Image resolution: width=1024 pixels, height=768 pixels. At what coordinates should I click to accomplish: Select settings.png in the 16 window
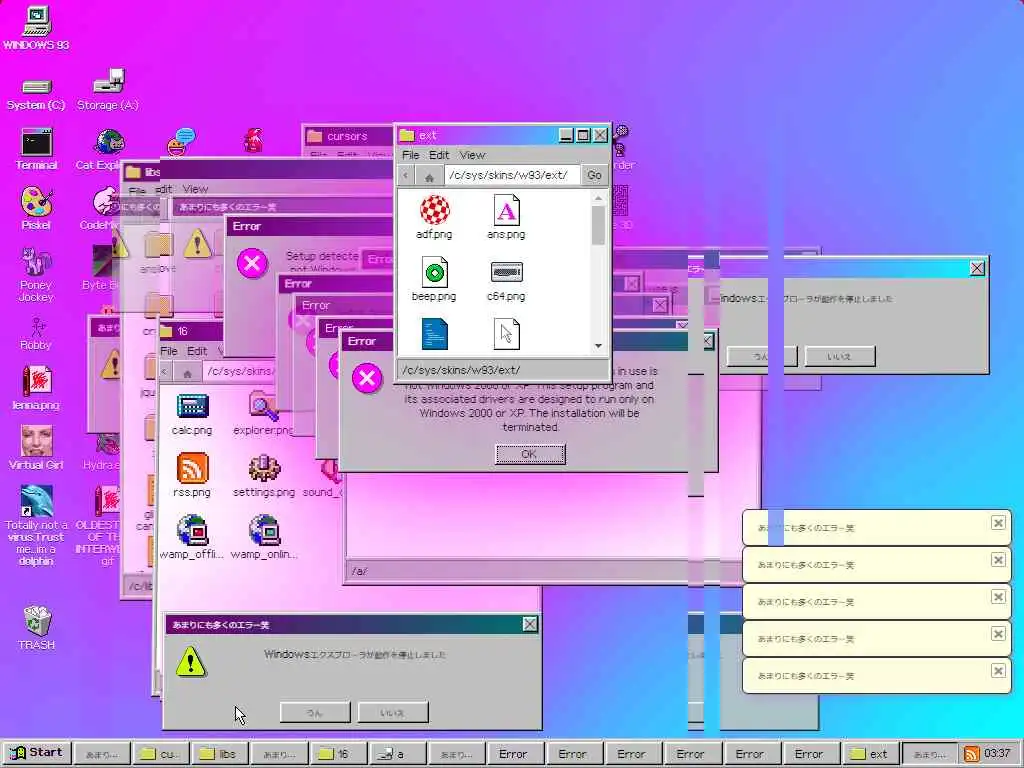click(x=264, y=475)
